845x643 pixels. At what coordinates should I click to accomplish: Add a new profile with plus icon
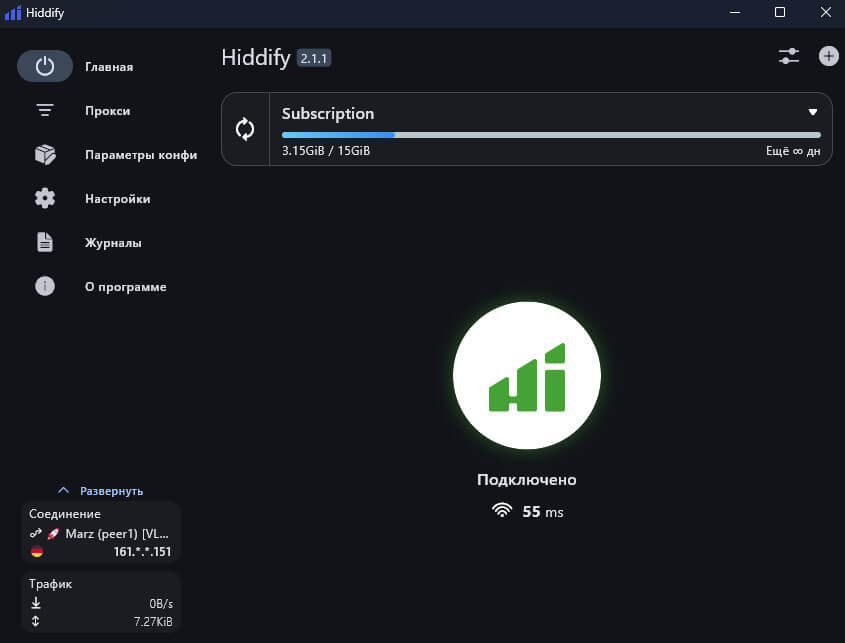(828, 57)
